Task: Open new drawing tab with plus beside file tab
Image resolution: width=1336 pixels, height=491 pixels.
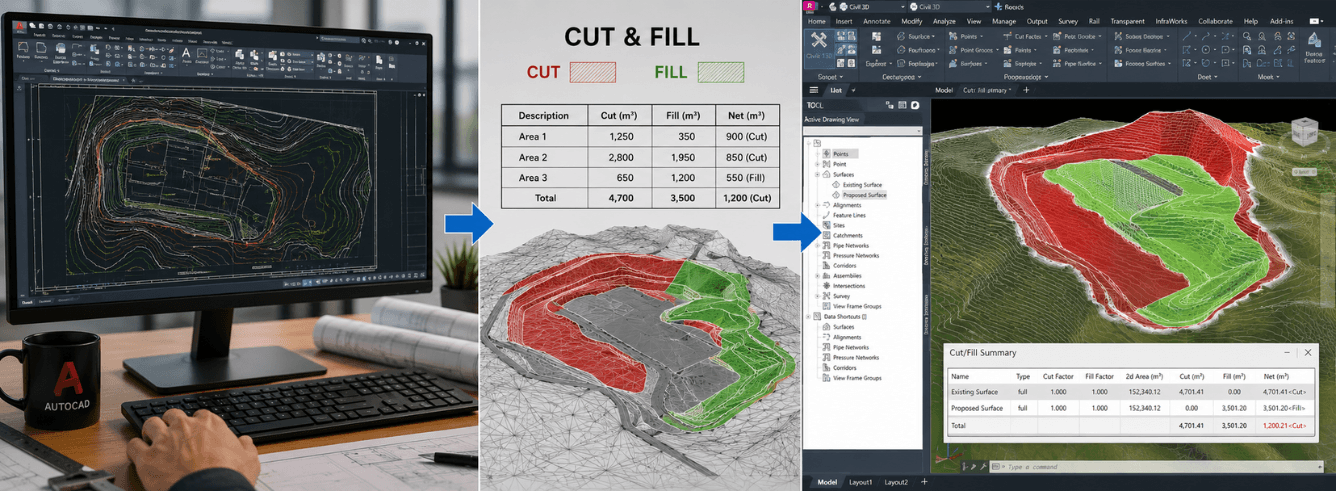Action: coord(1025,90)
